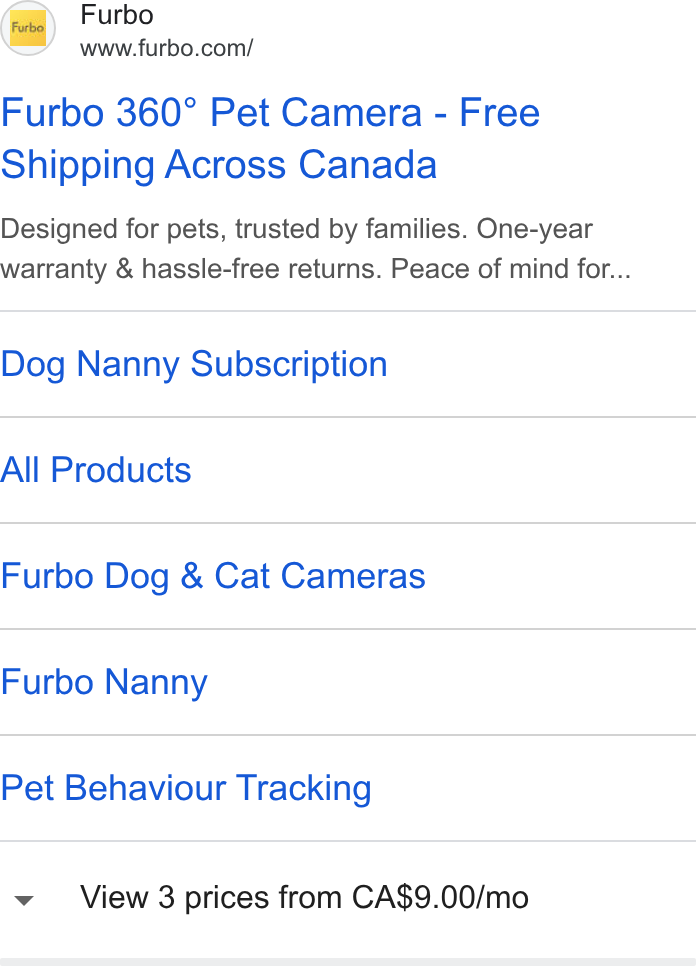Open the Furbo 360° Pet Camera headline
Screen dimensions: 696x966
click(x=270, y=139)
